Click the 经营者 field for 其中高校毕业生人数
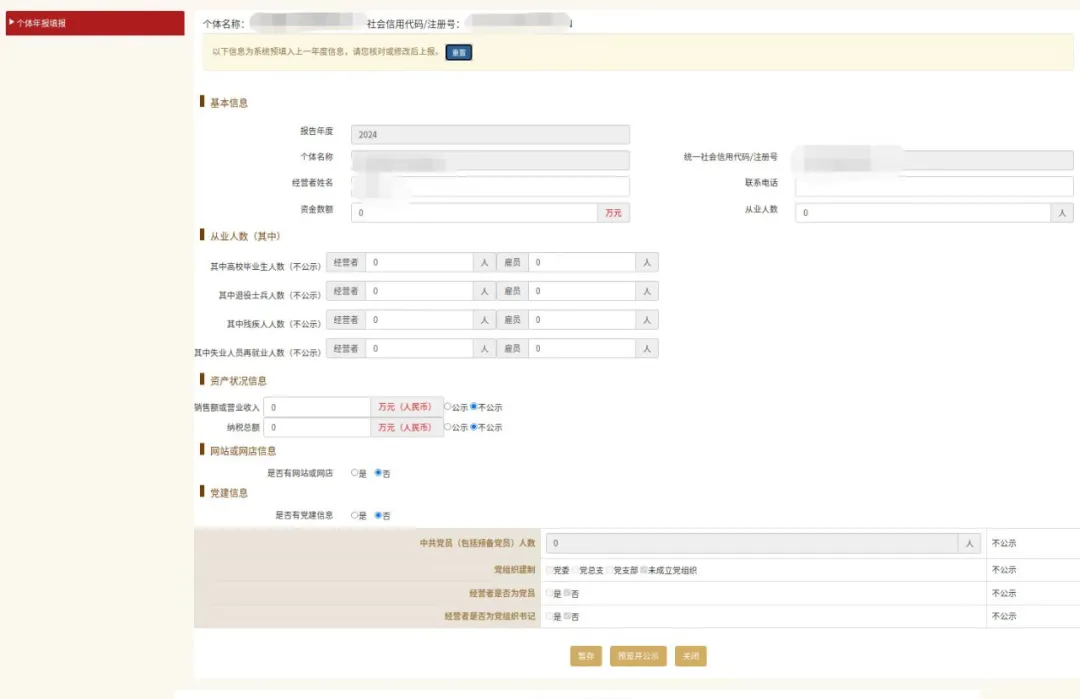 [x=420, y=261]
